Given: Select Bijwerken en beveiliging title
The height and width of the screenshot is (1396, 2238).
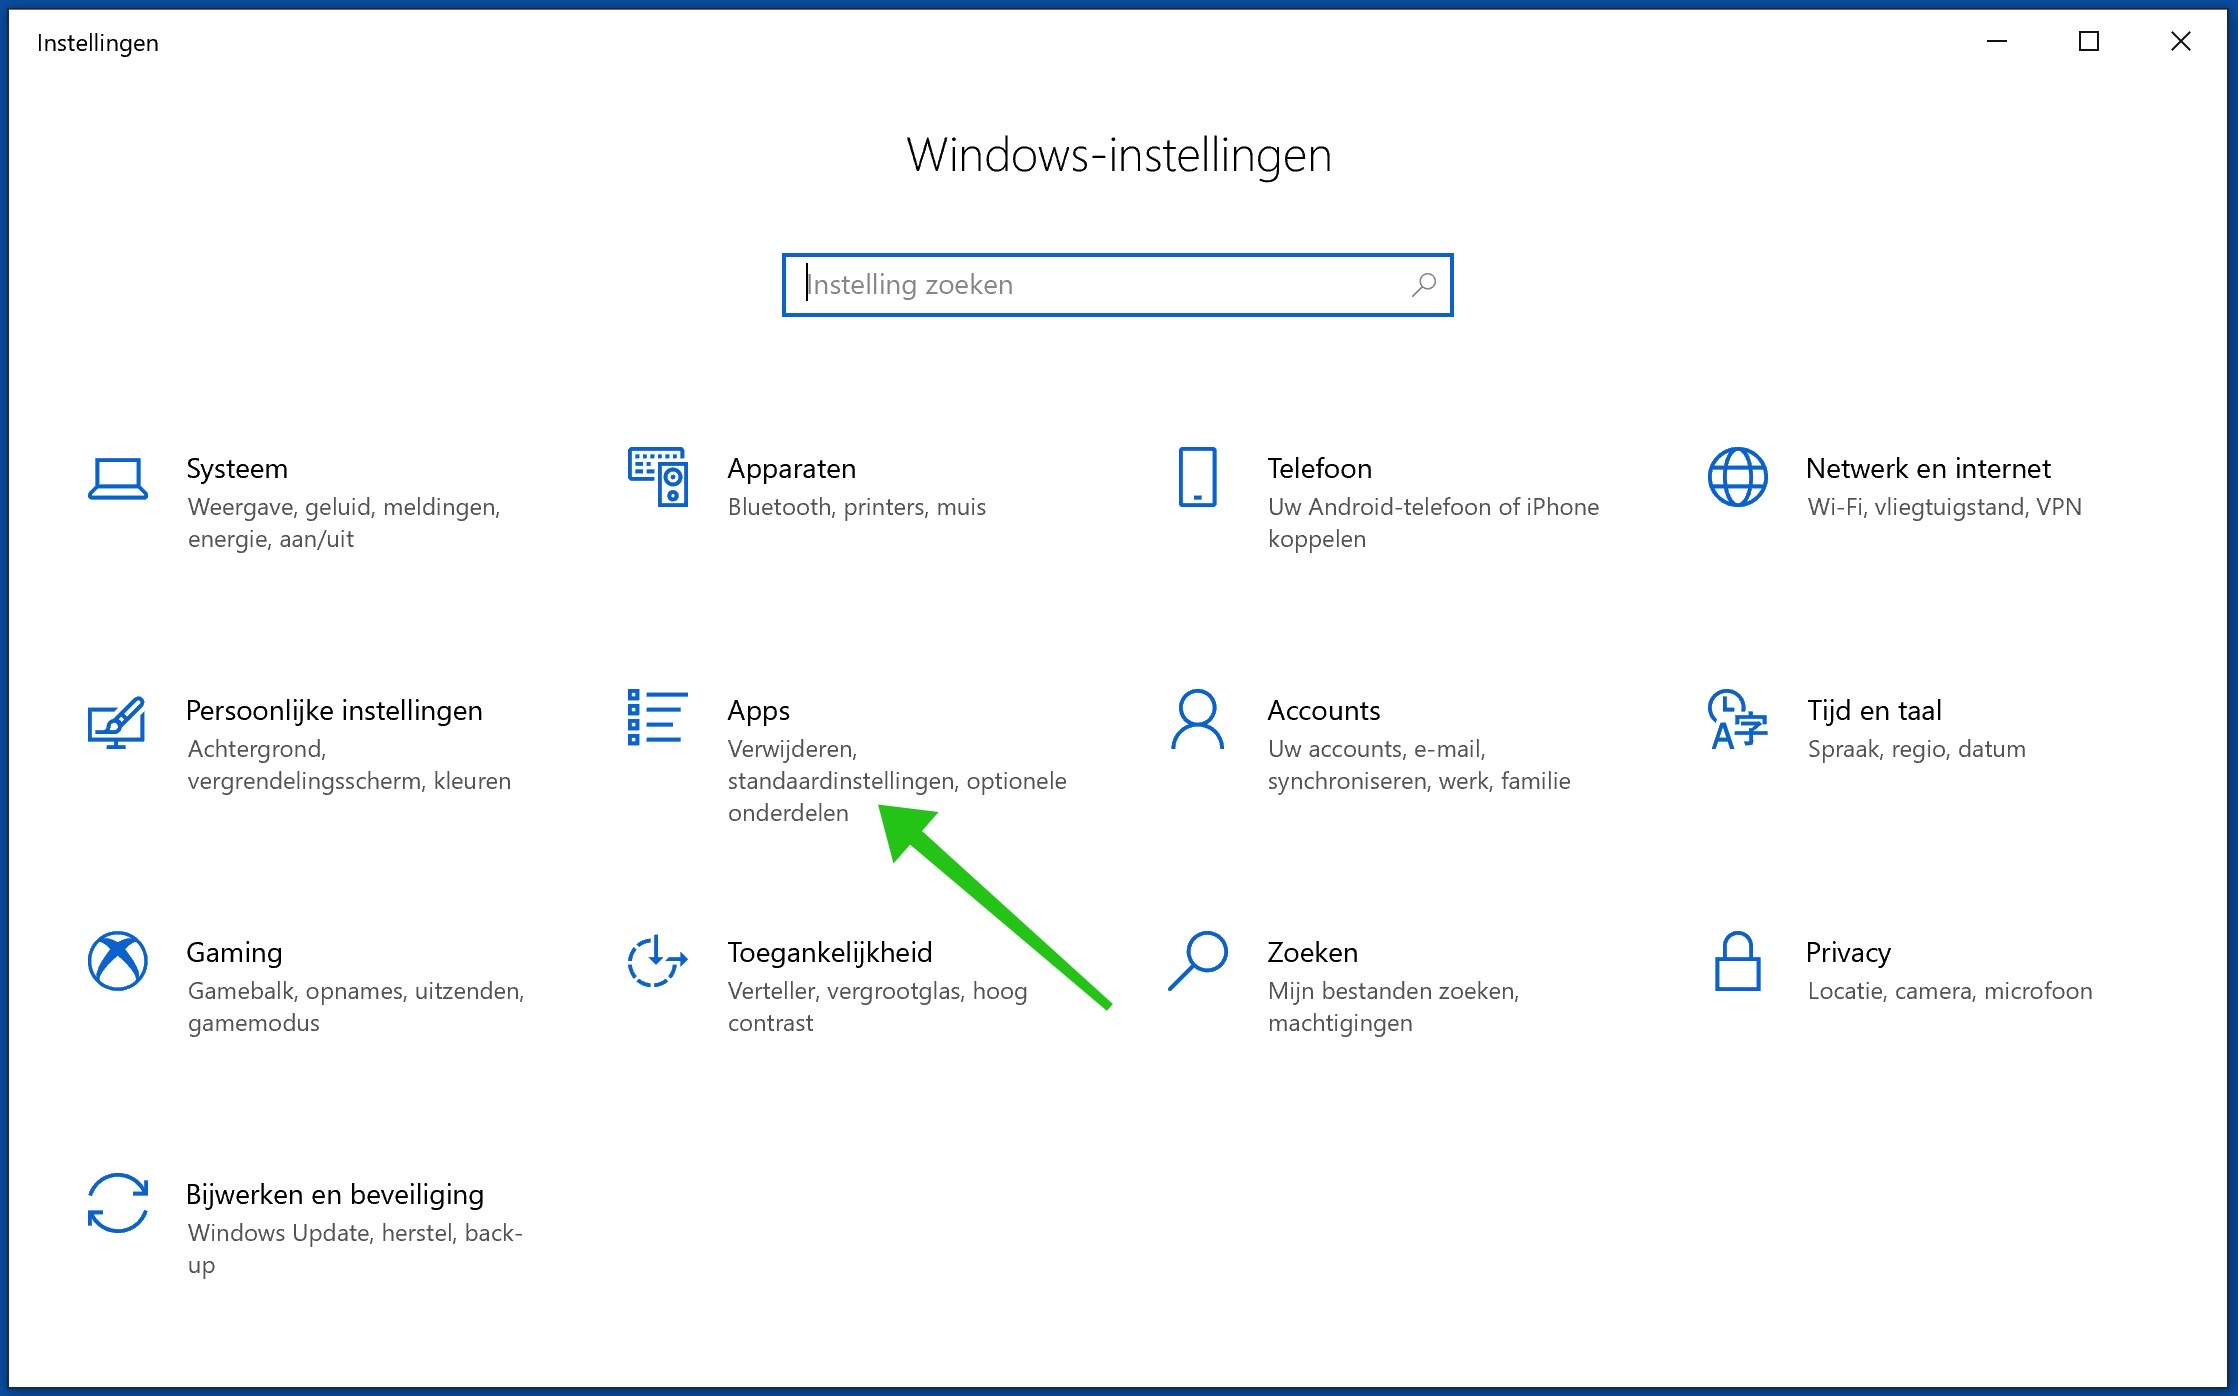Looking at the screenshot, I should (335, 1194).
